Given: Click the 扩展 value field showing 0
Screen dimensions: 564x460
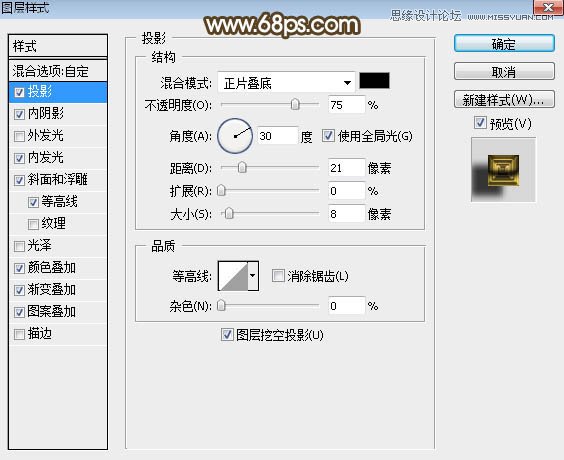Looking at the screenshot, I should coord(347,191).
